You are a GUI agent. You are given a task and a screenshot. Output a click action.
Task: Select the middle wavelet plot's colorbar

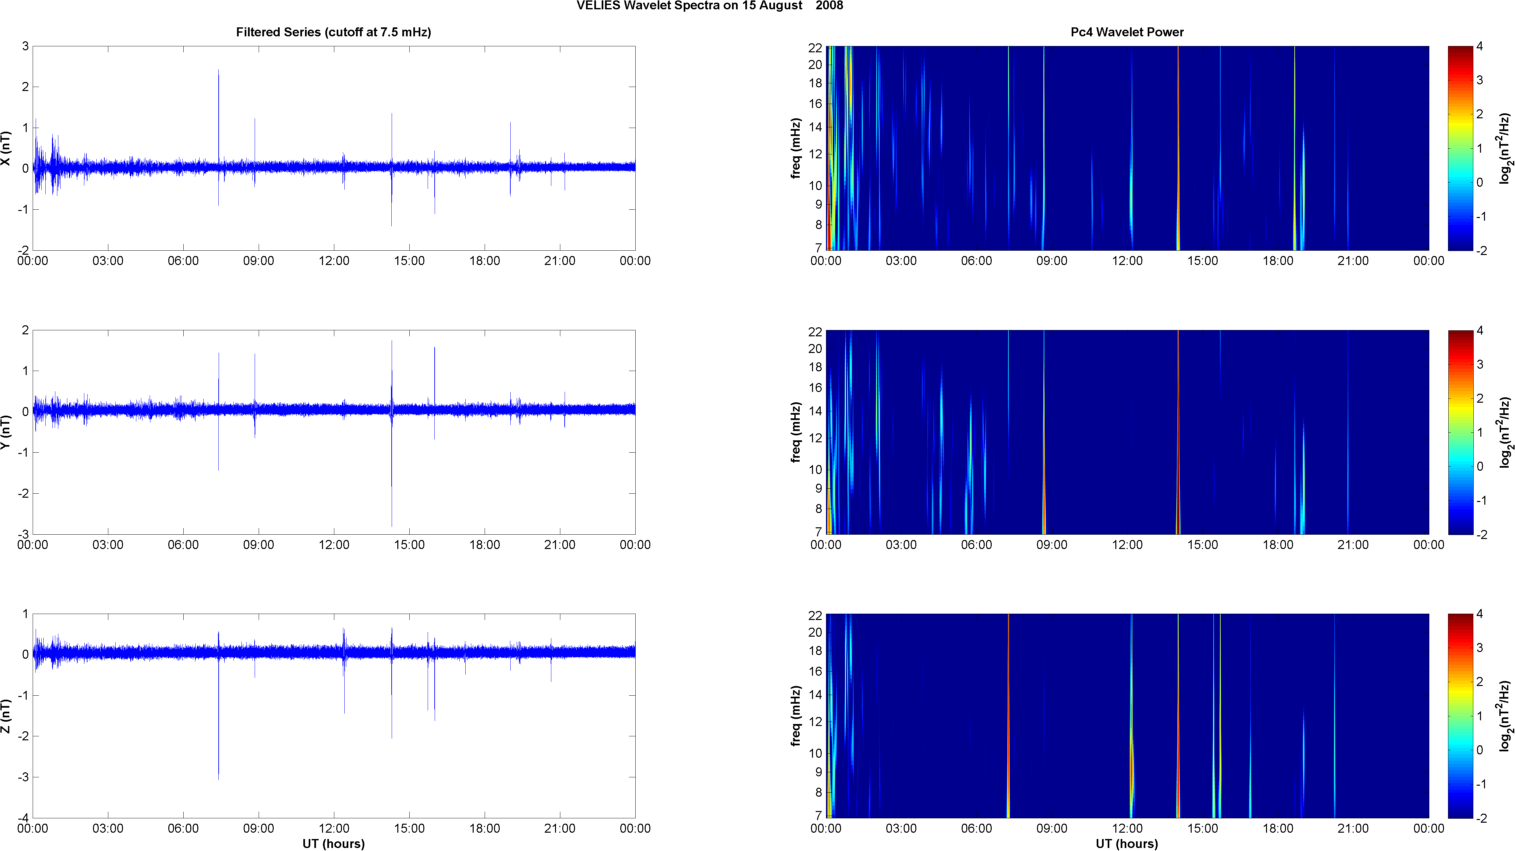point(1460,432)
